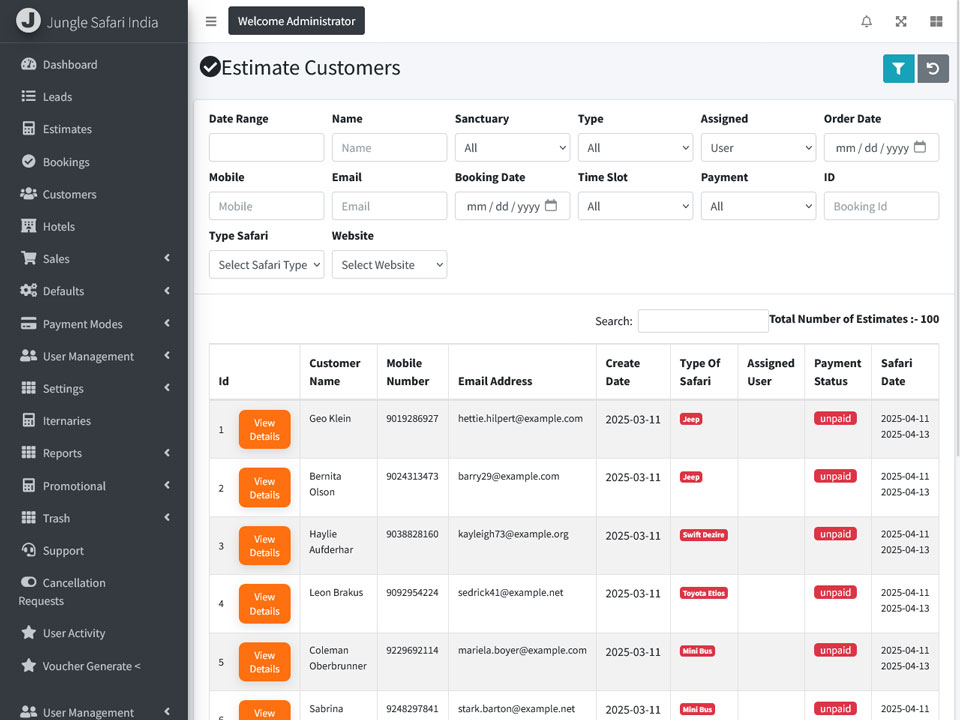Click the Sales shopping cart icon
The image size is (960, 720).
click(28, 258)
